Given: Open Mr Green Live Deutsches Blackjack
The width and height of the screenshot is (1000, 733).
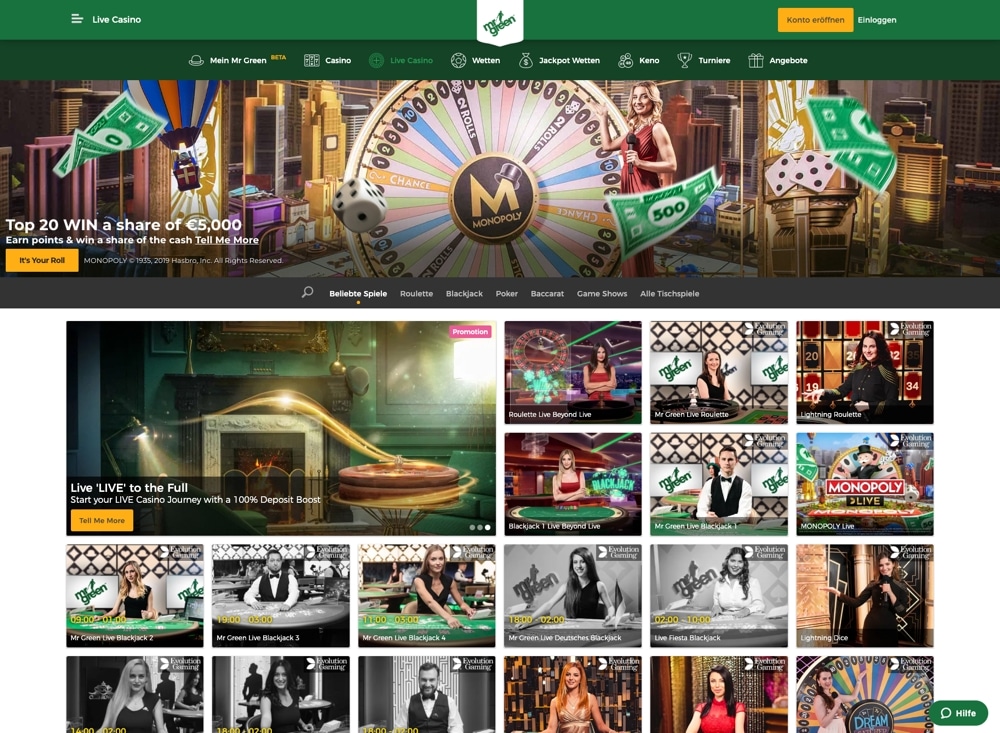Looking at the screenshot, I should click(x=573, y=596).
